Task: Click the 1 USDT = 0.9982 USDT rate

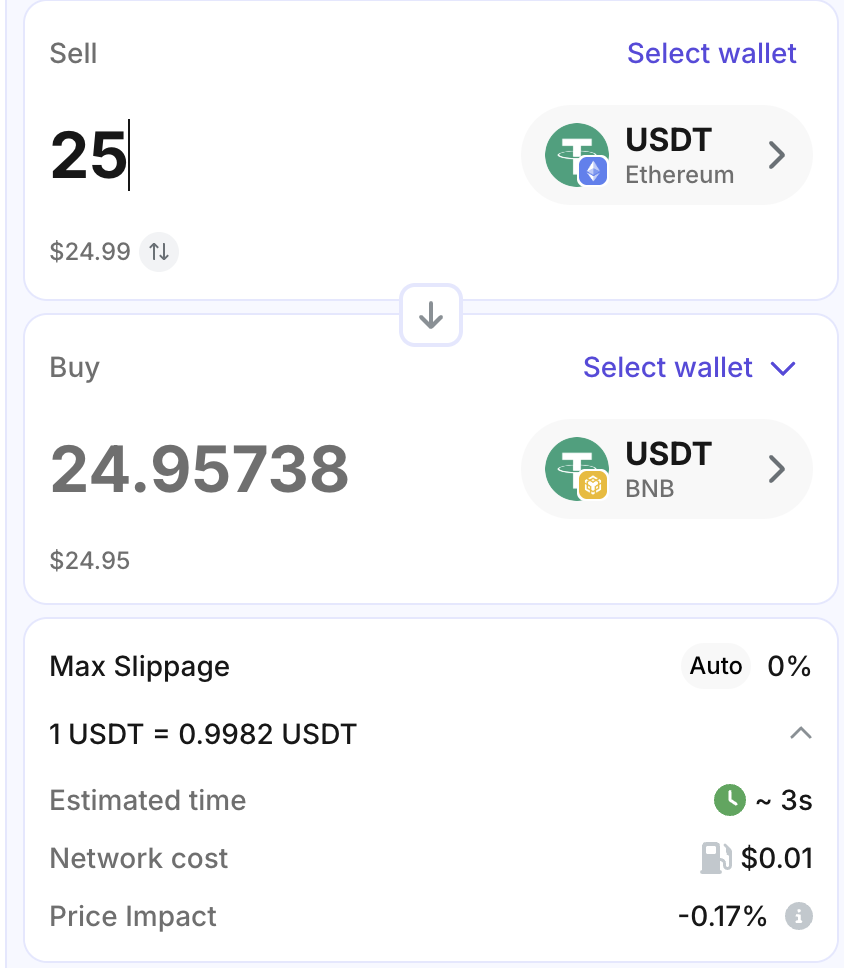Action: point(203,735)
